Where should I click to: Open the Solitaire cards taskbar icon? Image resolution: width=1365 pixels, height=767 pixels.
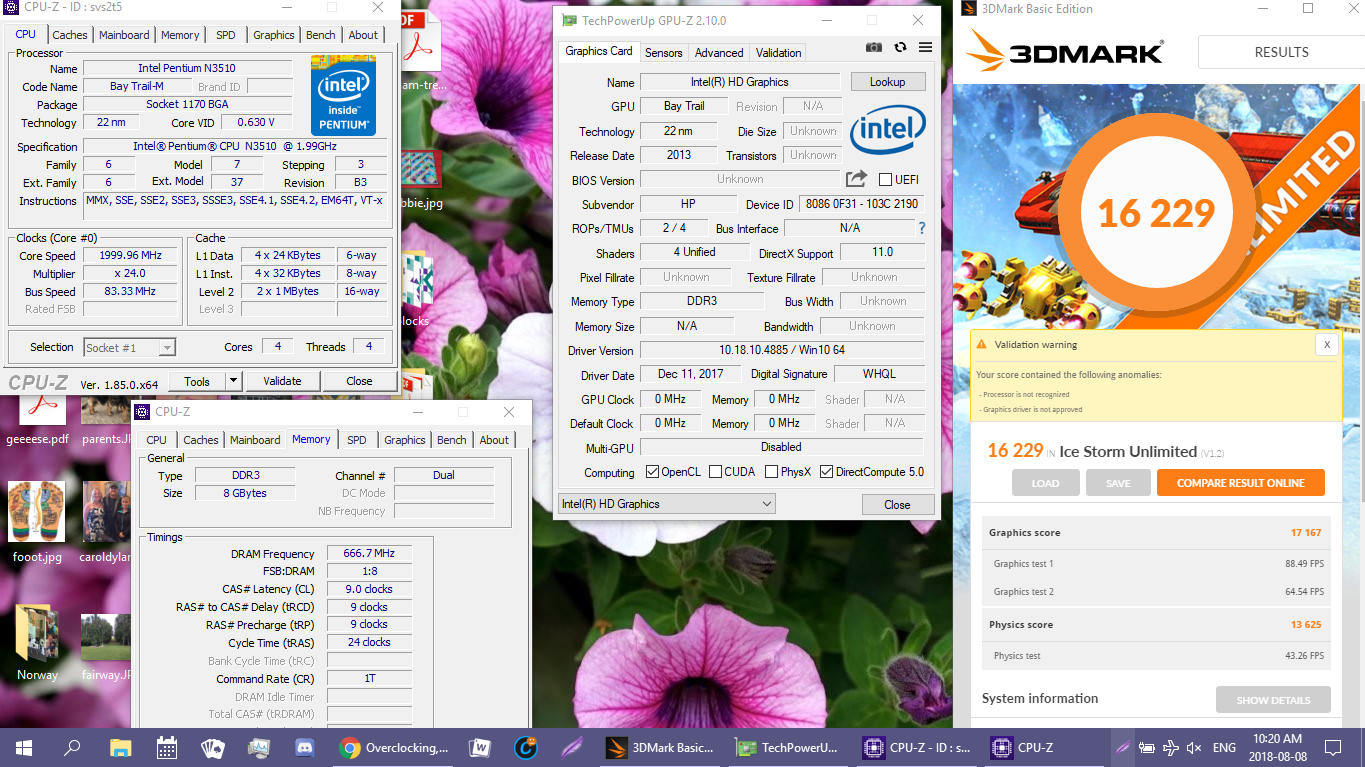pos(213,747)
